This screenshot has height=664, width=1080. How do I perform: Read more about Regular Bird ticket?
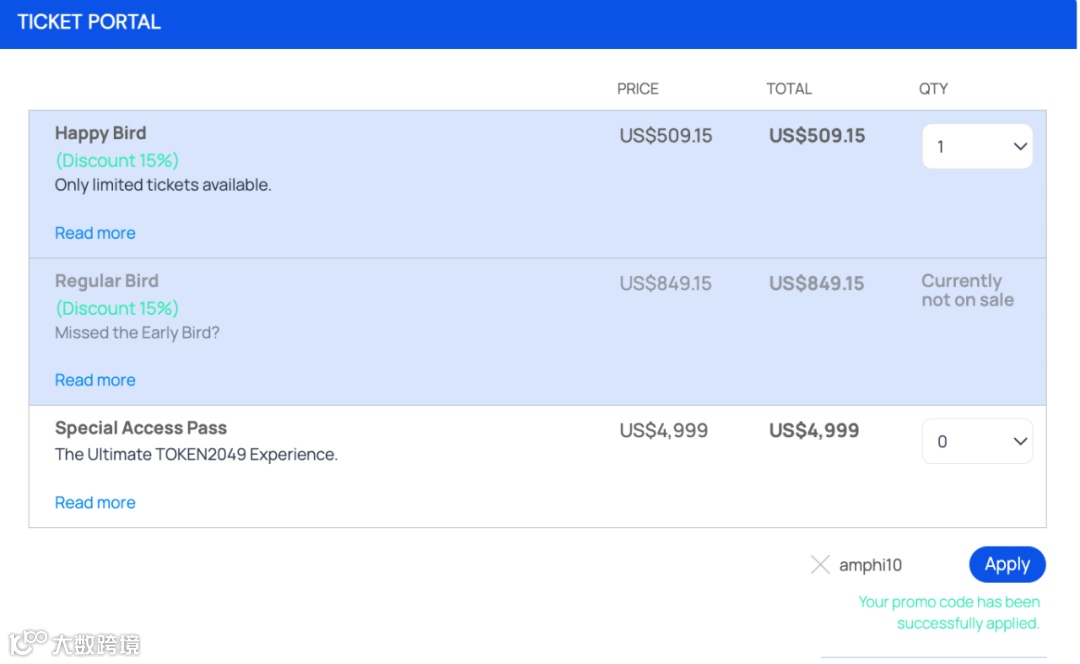[x=95, y=380]
